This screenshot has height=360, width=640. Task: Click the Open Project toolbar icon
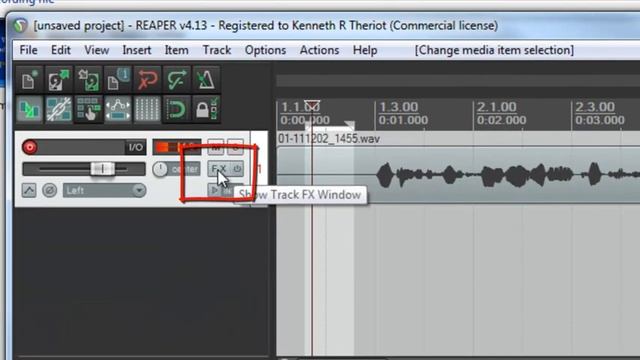click(59, 80)
